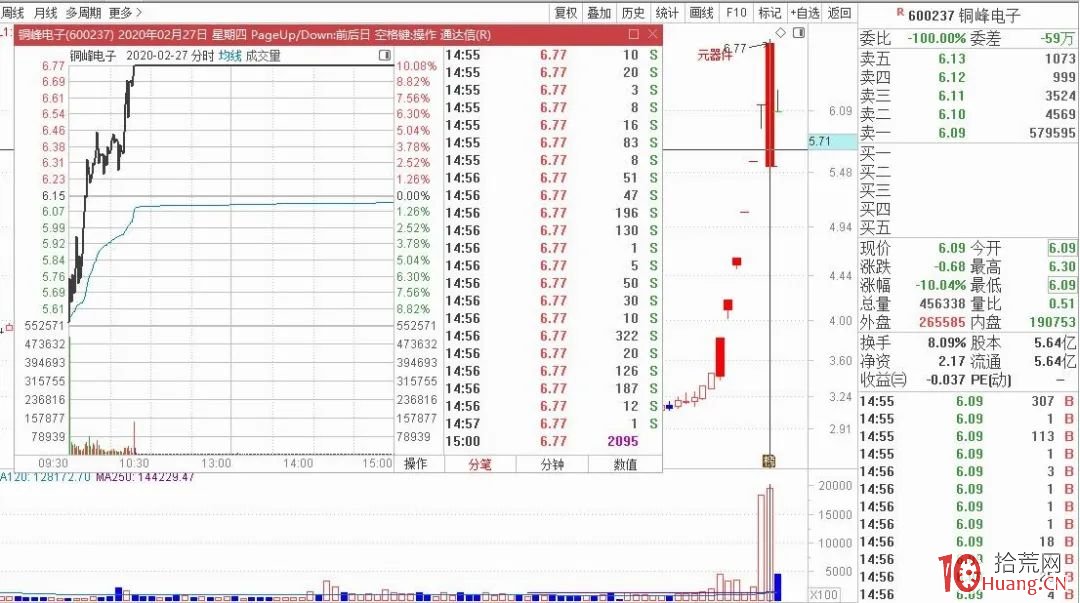
Task: Click the 统计 statistics button
Action: click(x=667, y=12)
